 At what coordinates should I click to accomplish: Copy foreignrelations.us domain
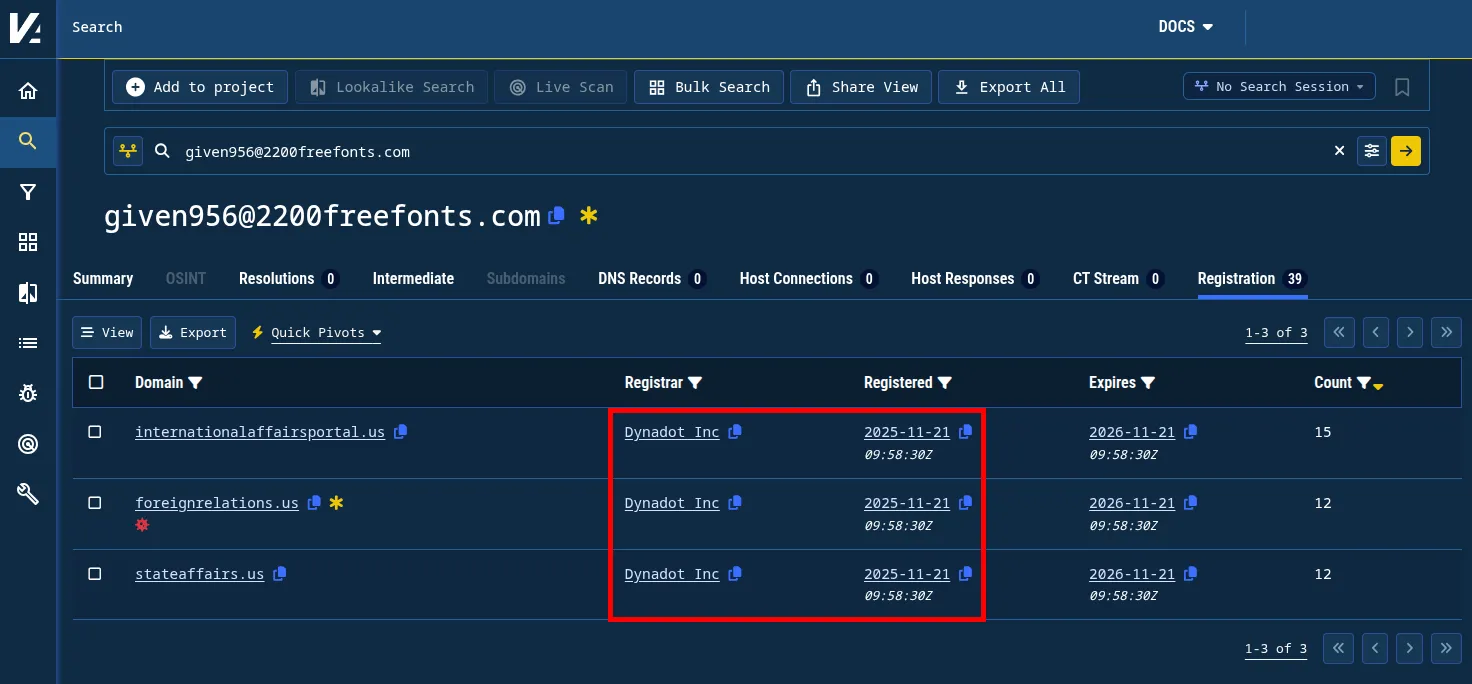click(314, 503)
